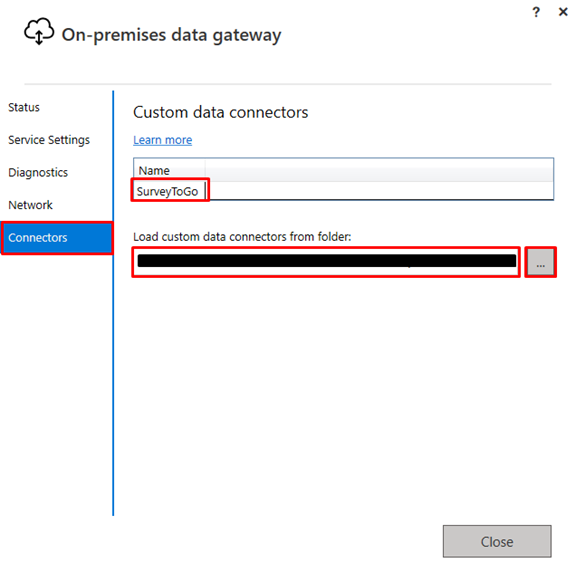Click empty area of connector list row
The width and height of the screenshot is (576, 582).
coord(381,191)
